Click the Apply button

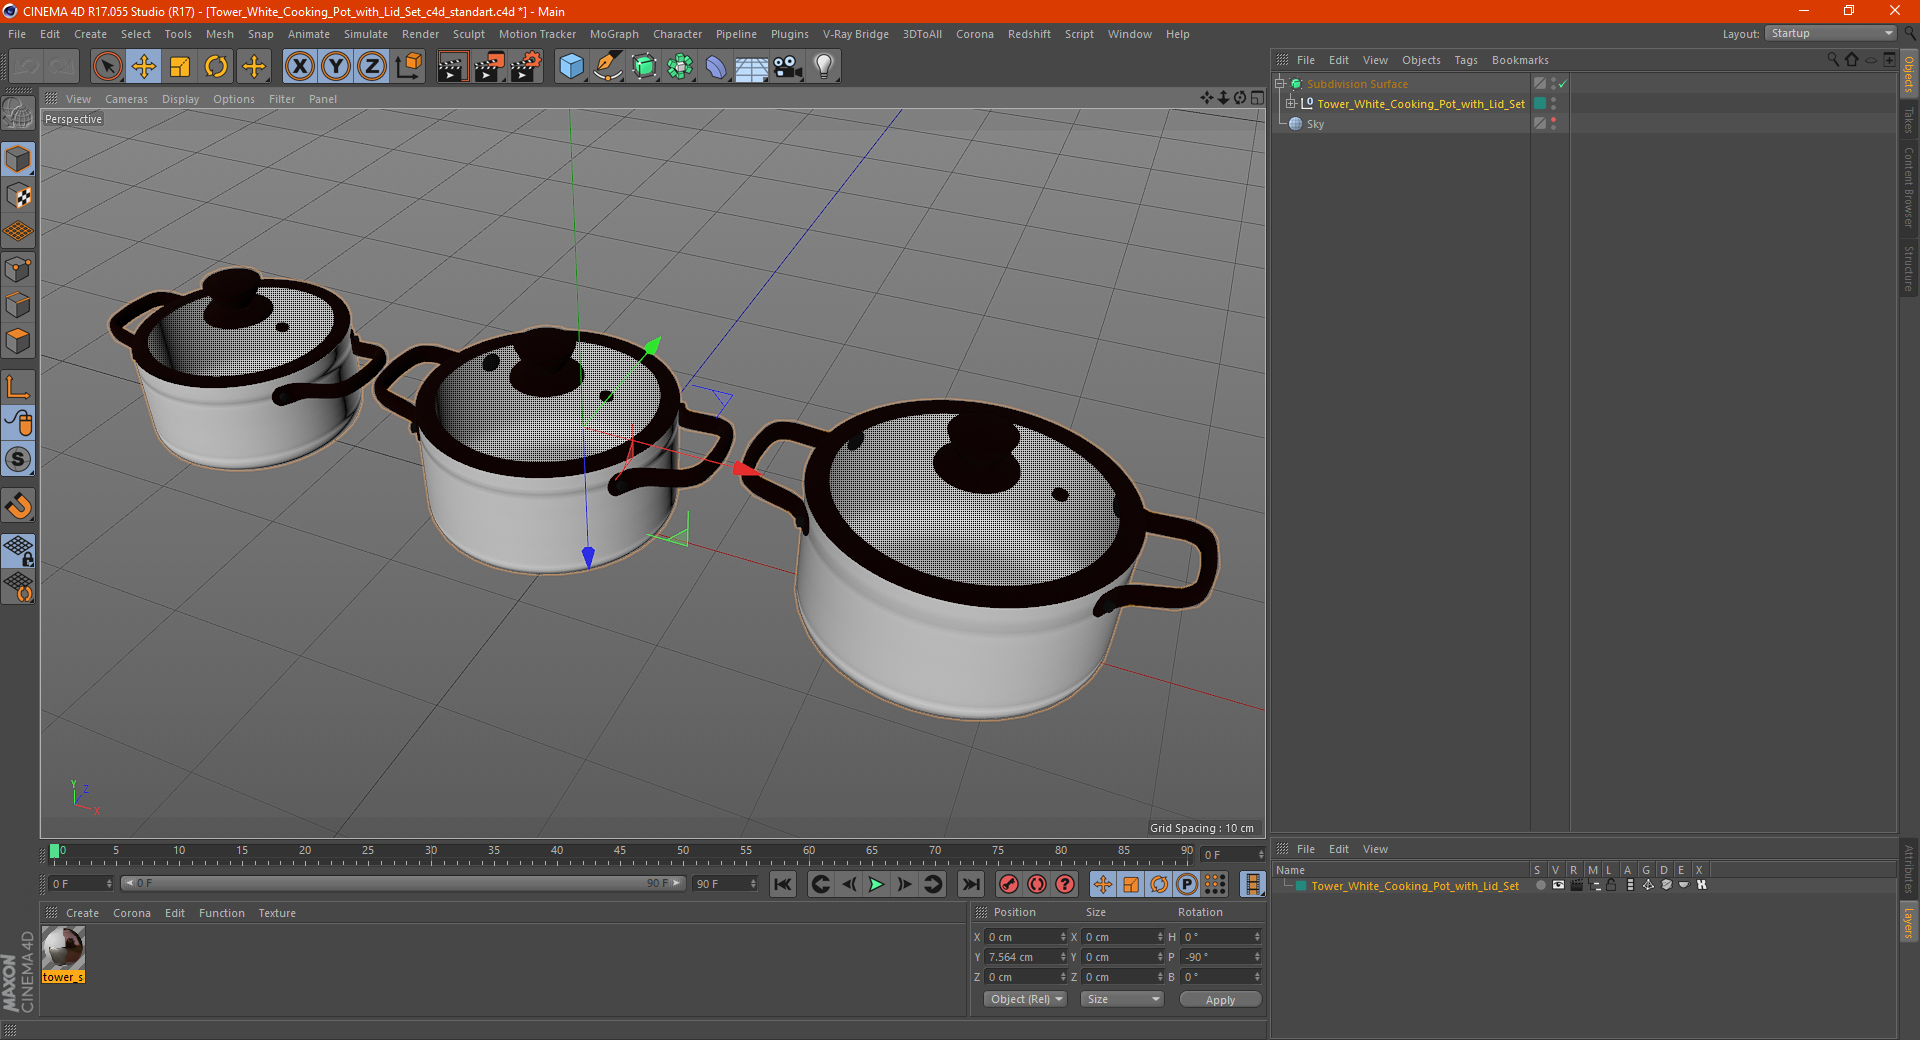pos(1220,999)
